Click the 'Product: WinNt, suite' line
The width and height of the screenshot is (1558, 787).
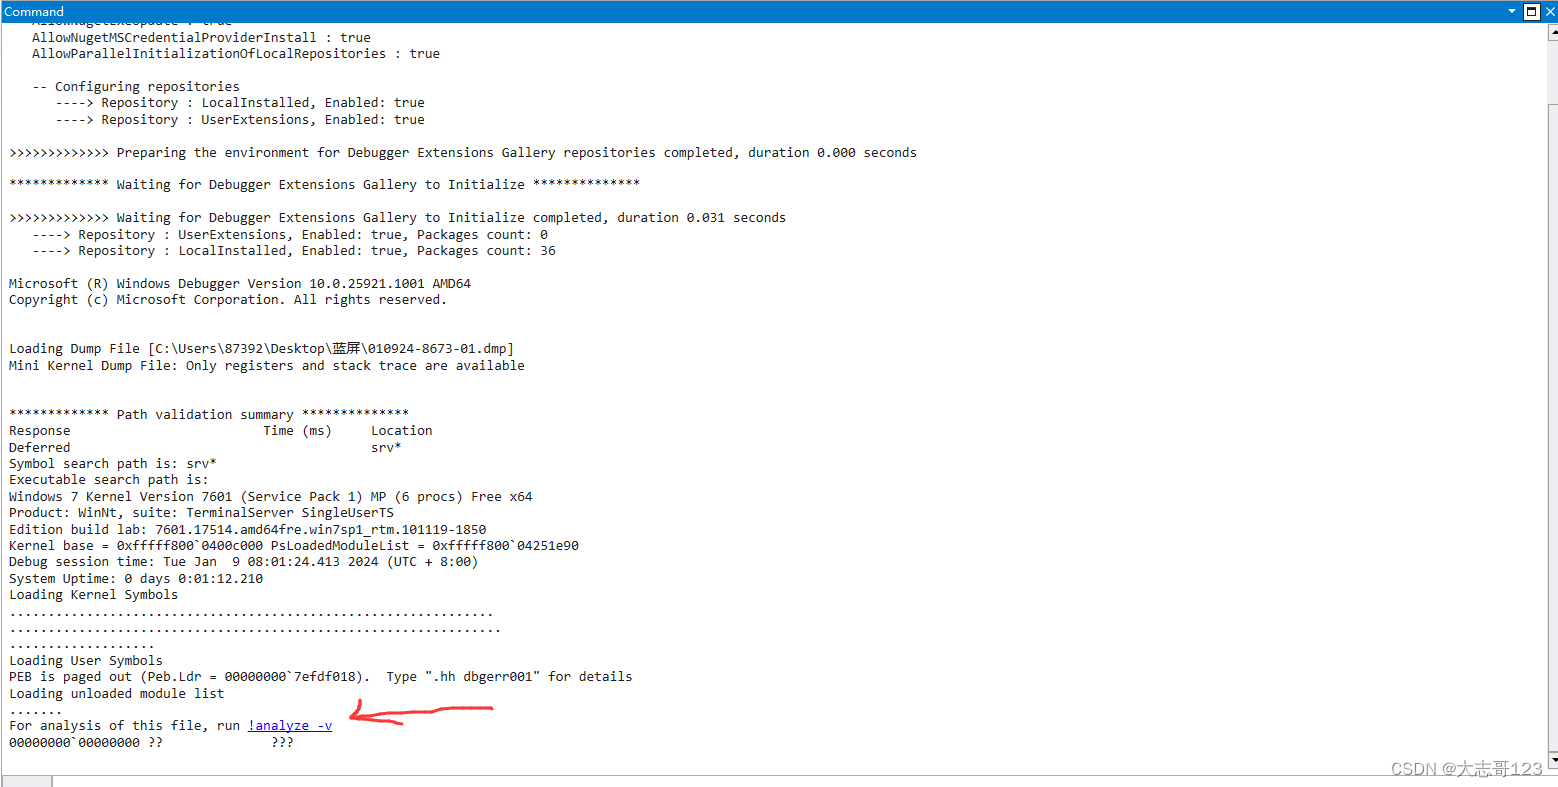click(202, 513)
